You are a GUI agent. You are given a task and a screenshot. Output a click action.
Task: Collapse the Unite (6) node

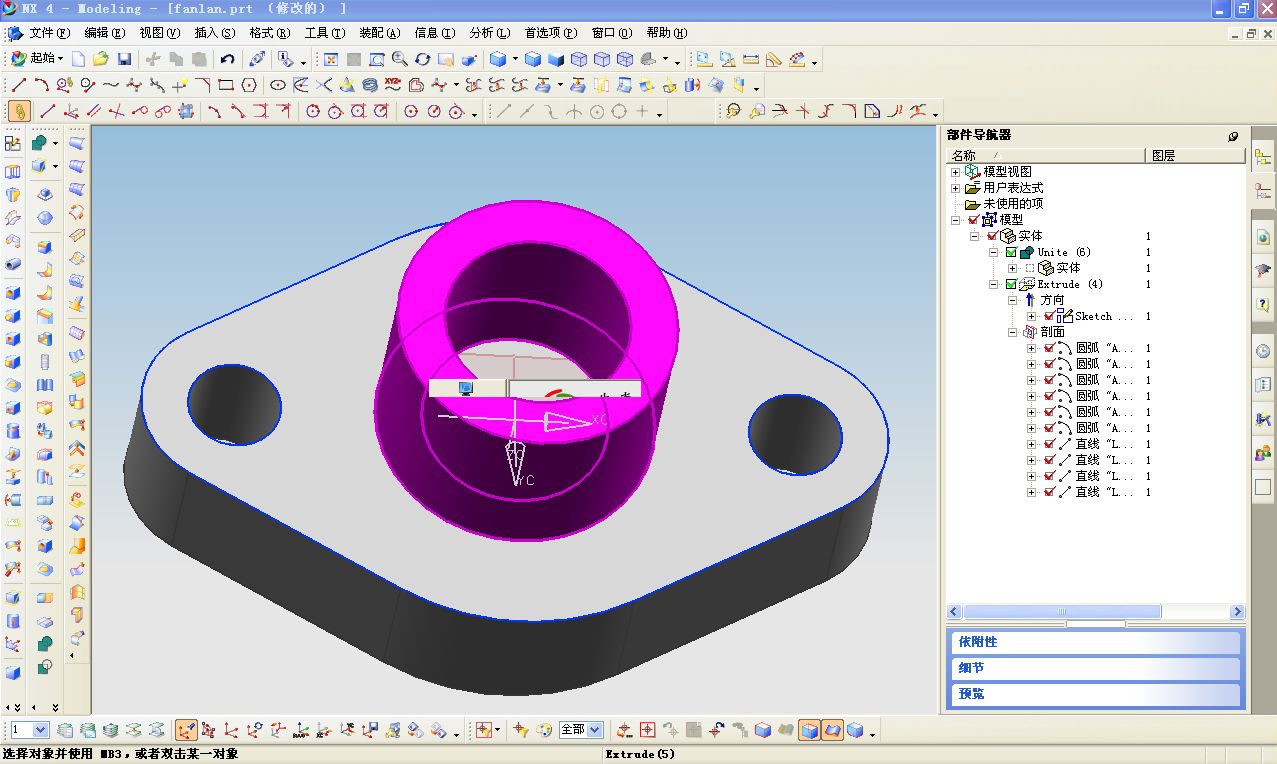click(x=994, y=252)
